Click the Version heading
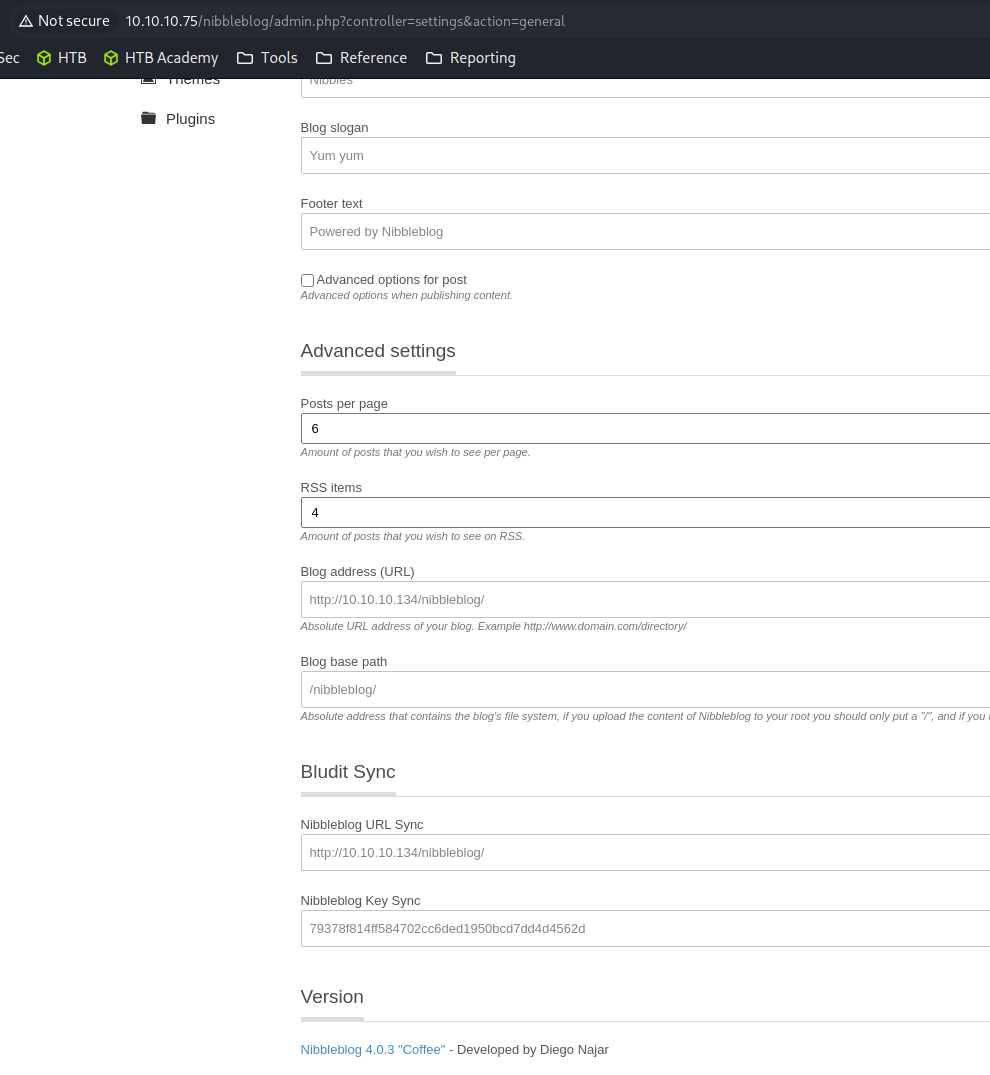Viewport: 990px width, 1075px height. click(x=332, y=997)
